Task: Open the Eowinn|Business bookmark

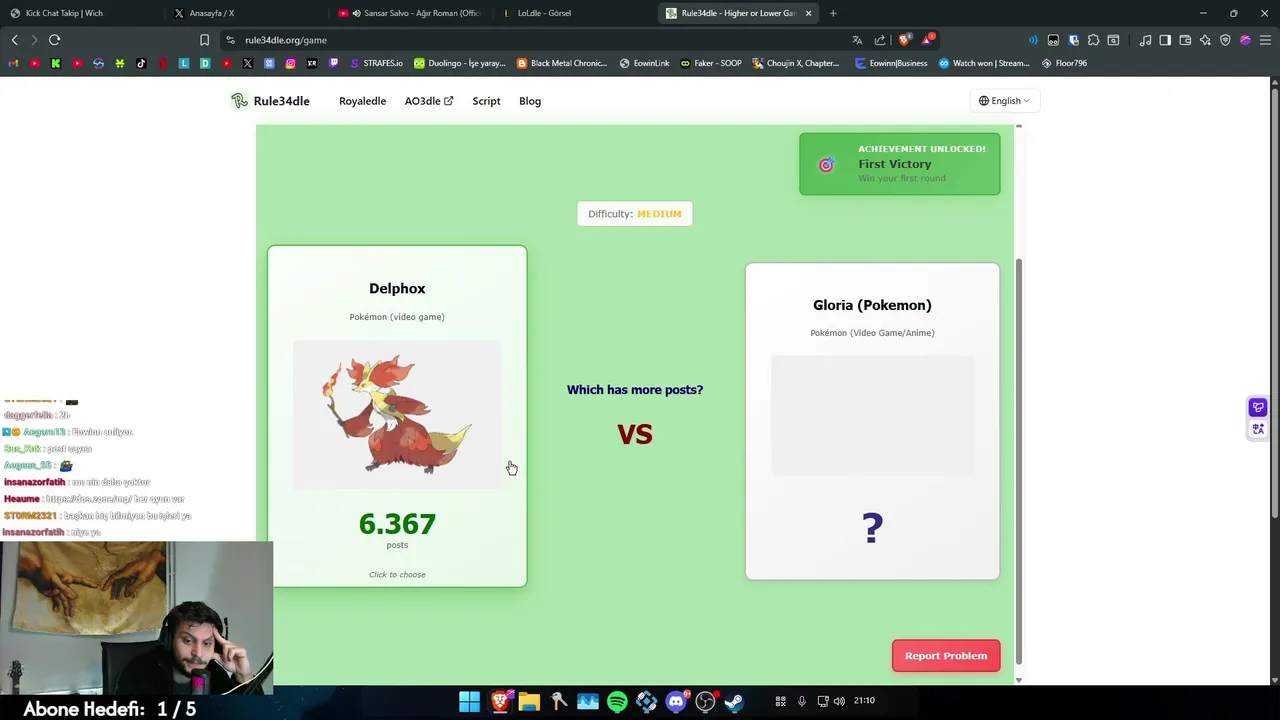Action: click(891, 63)
